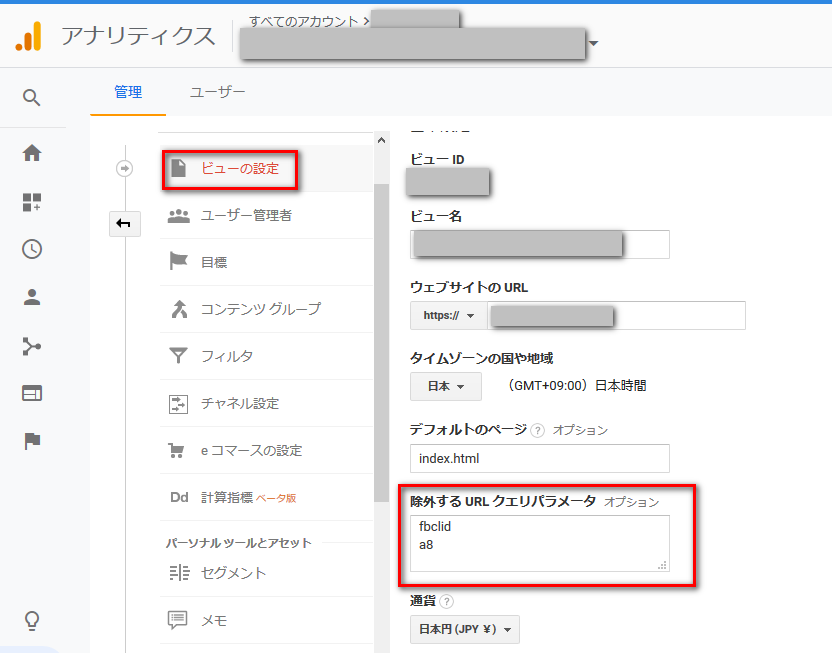Image resolution: width=832 pixels, height=653 pixels.
Task: Click the circled arrow icon beside view column
Action: click(x=124, y=169)
